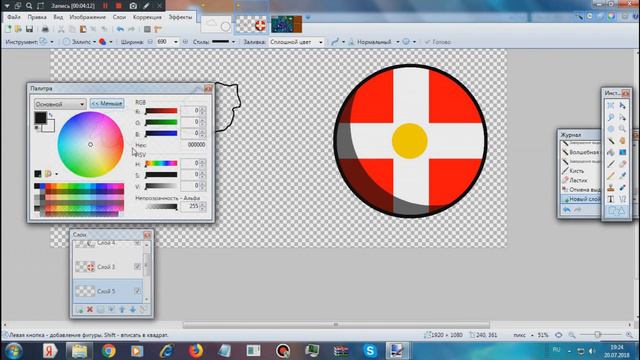Open the Эффекты menu
The width and height of the screenshot is (640, 360).
pos(180,17)
